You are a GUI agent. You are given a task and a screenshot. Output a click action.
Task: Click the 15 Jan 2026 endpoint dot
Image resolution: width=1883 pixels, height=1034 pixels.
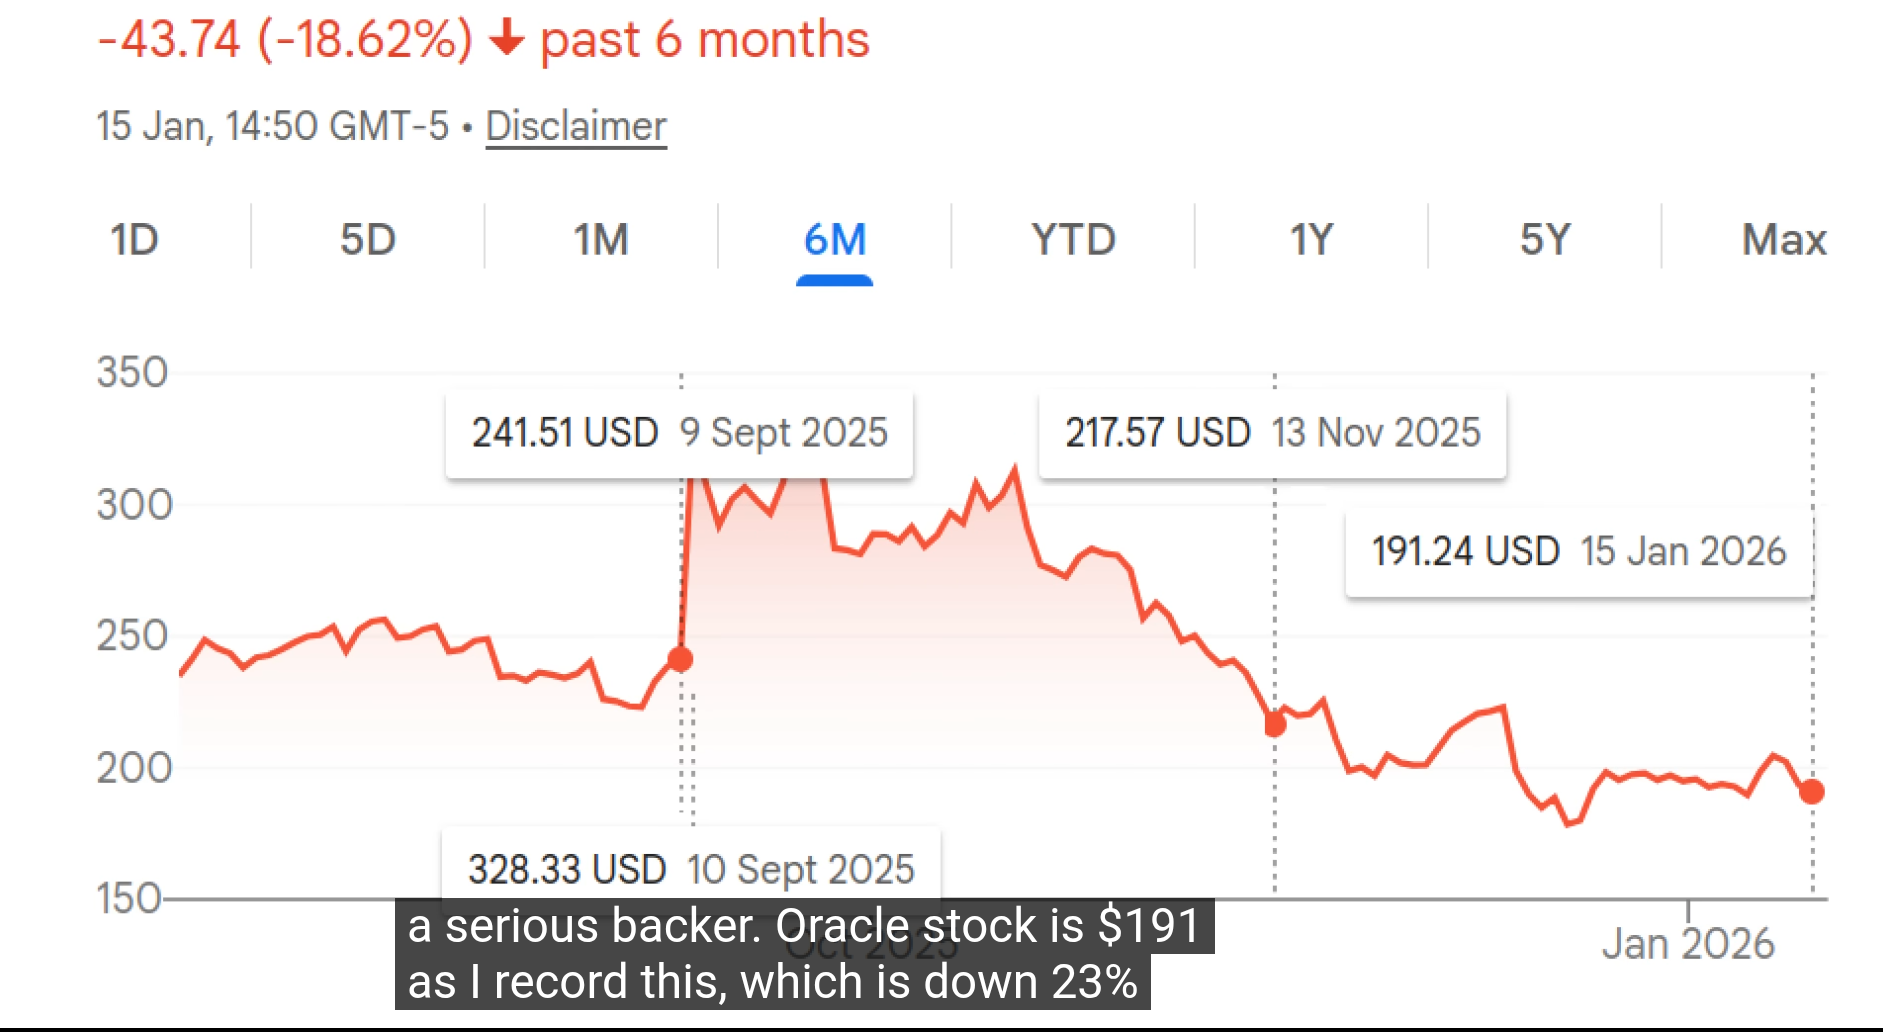click(x=1812, y=792)
